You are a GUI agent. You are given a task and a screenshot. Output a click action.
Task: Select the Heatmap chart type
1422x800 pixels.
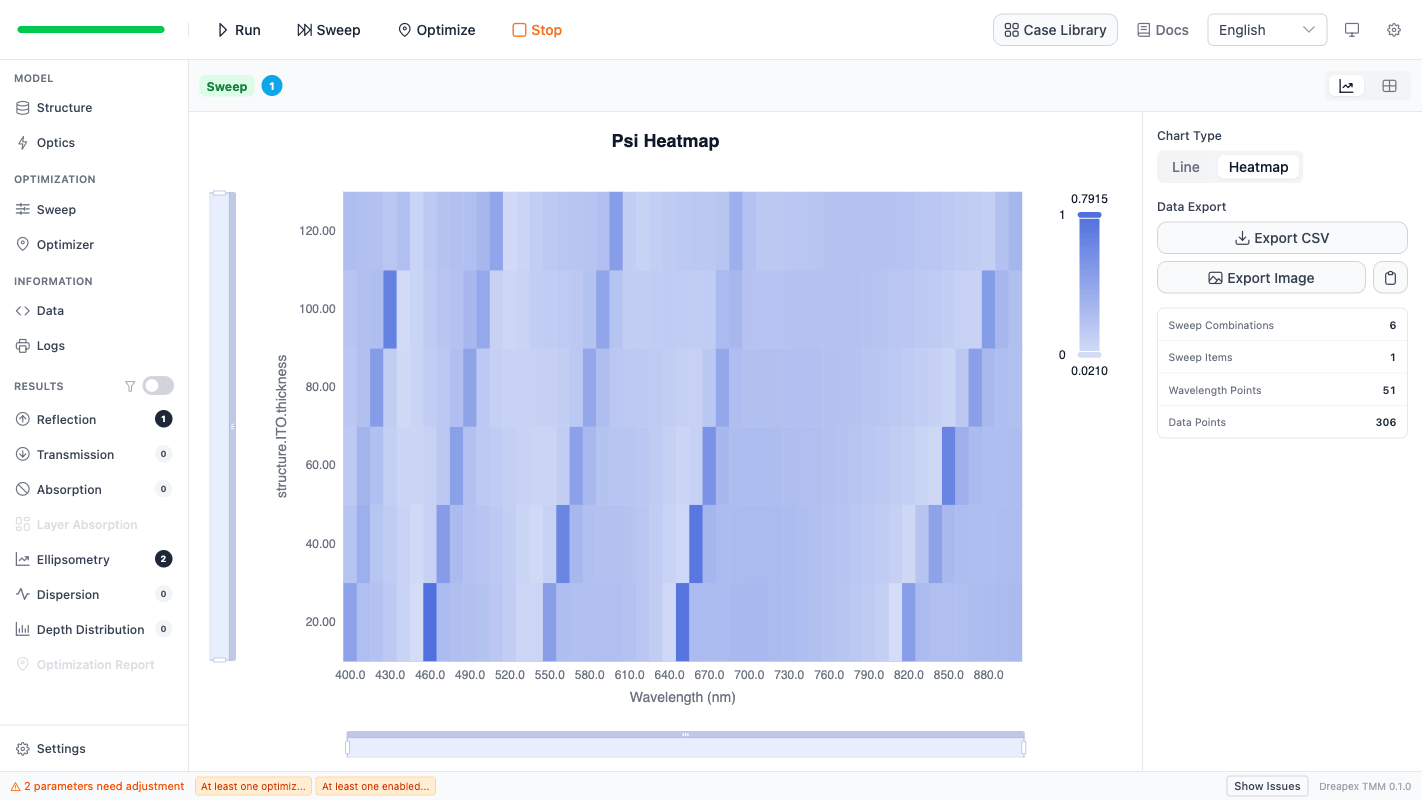coord(1258,167)
